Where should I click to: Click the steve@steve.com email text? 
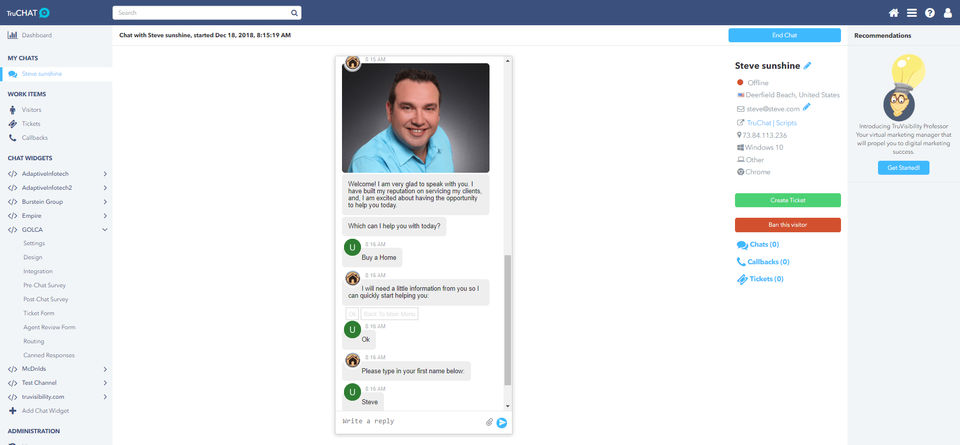tap(773, 109)
